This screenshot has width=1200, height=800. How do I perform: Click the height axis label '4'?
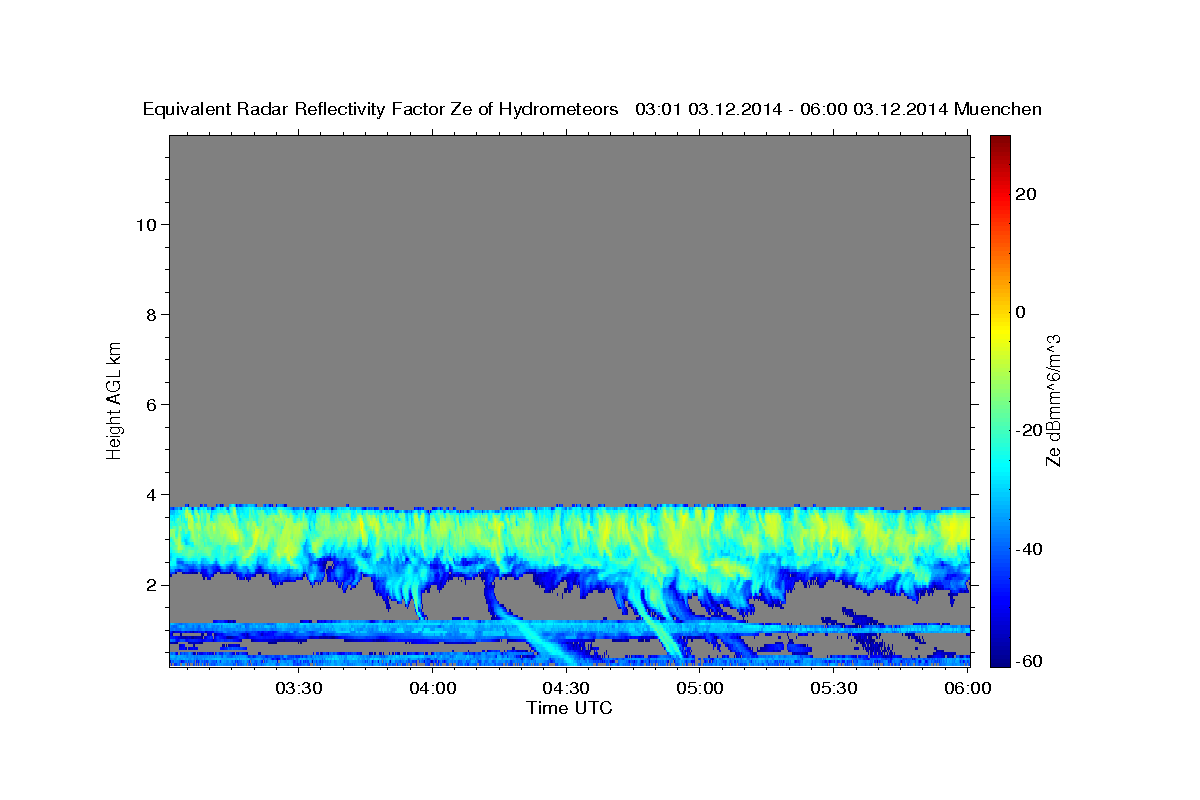[150, 494]
